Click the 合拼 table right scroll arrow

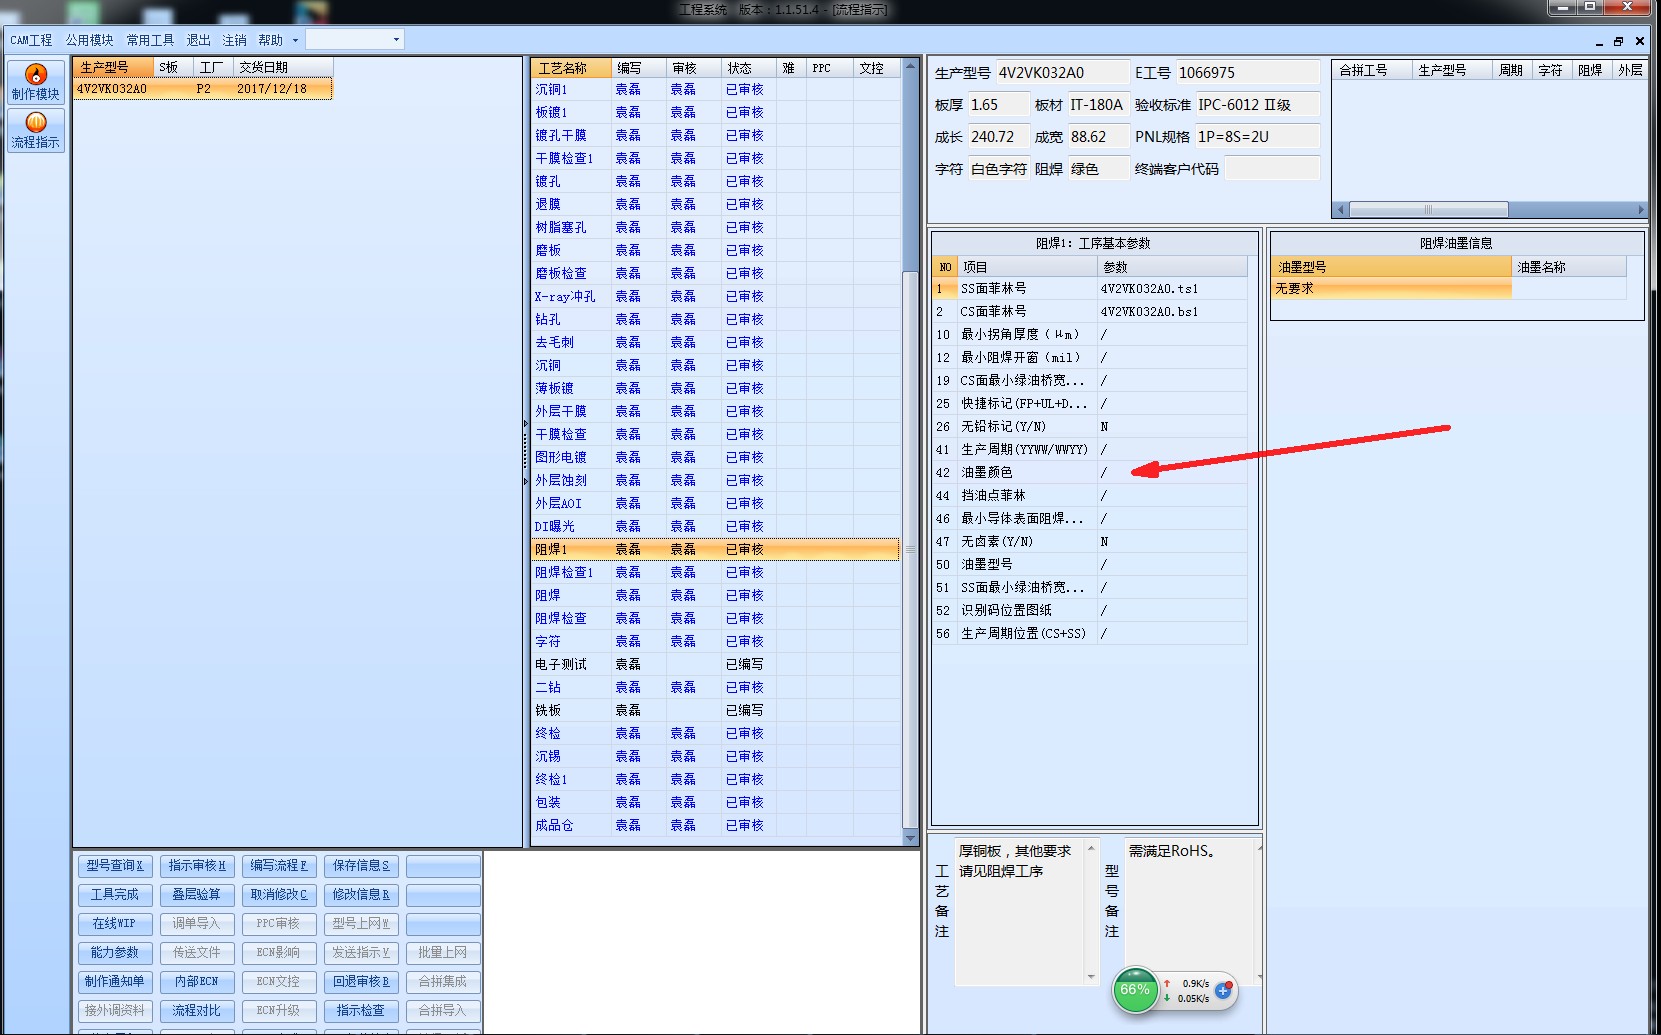1641,209
